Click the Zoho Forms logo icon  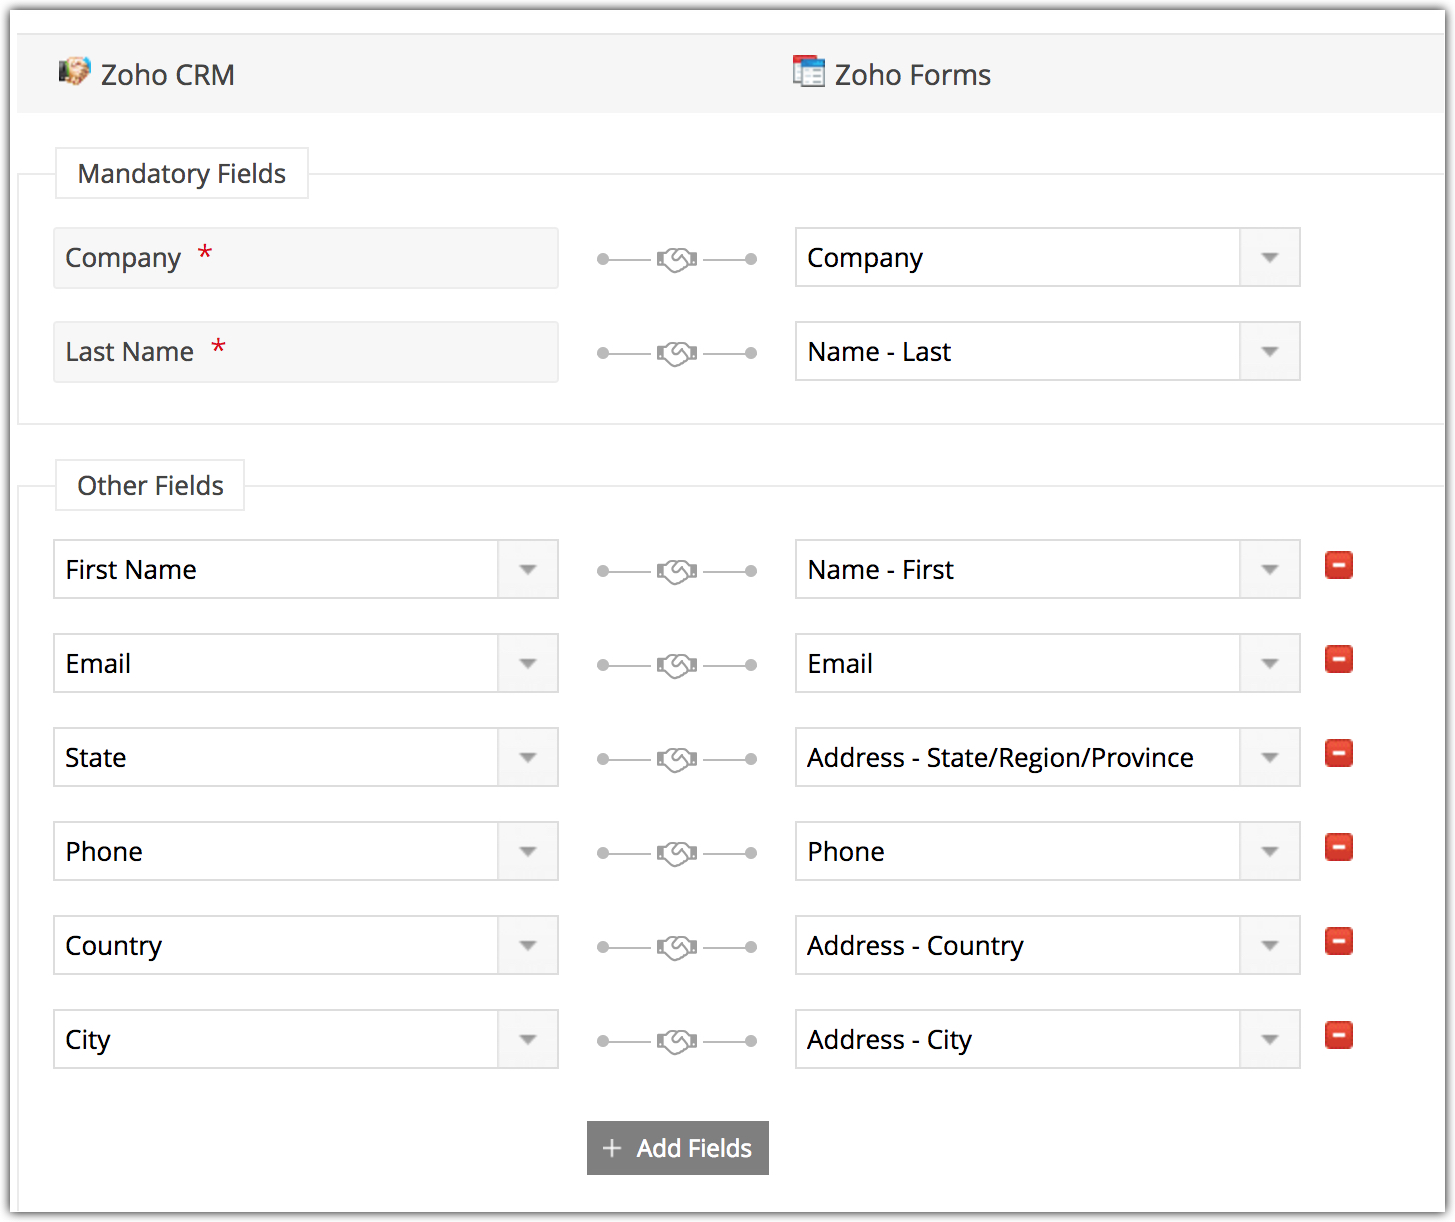tap(808, 72)
